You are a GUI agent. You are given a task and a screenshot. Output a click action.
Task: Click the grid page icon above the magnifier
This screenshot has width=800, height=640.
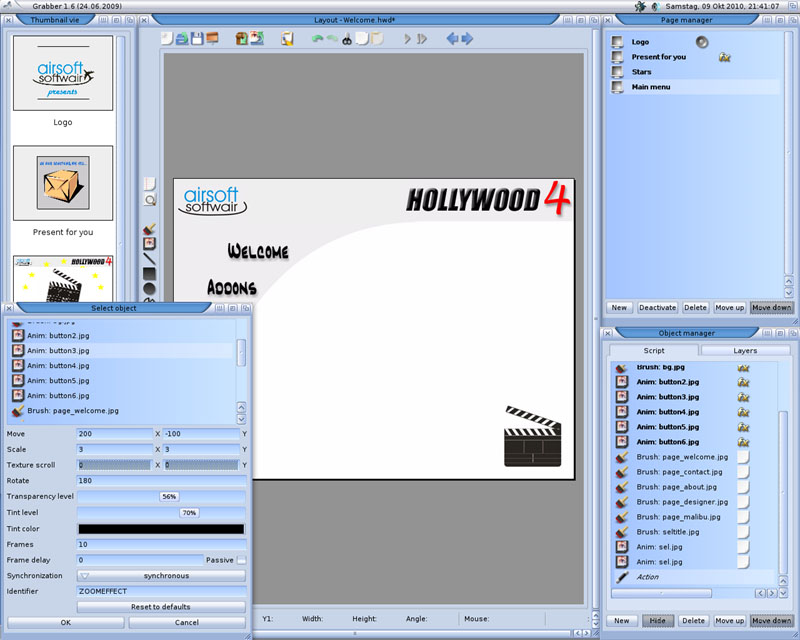(149, 184)
